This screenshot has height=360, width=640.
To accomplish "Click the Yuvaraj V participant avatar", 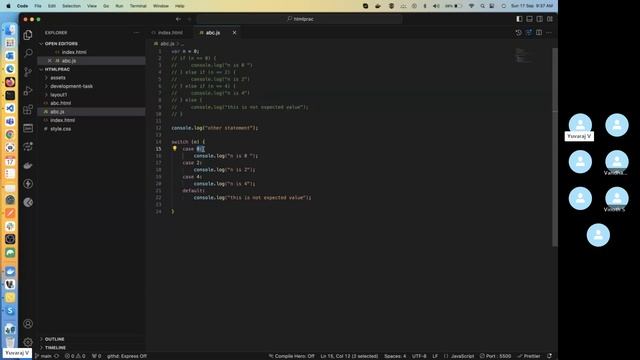I will tap(580, 124).
